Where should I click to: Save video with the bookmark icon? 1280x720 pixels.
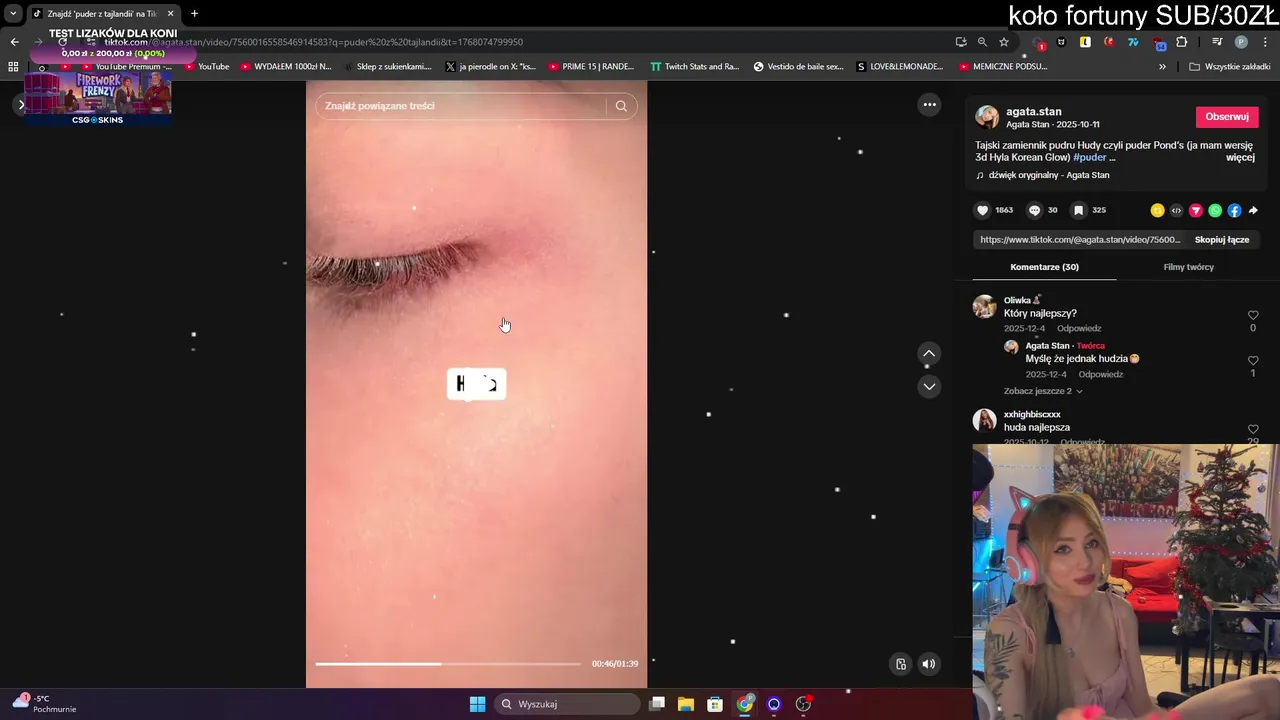(1079, 210)
